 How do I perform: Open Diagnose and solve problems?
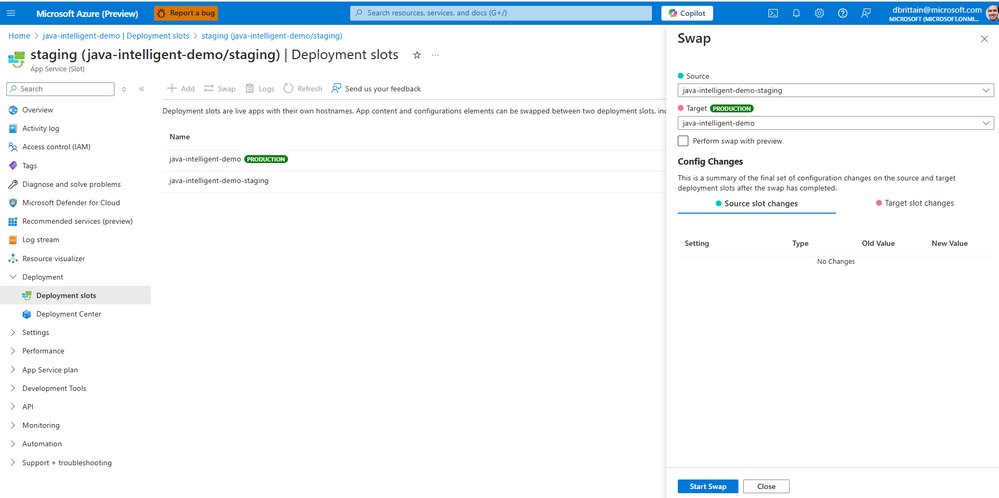point(71,184)
